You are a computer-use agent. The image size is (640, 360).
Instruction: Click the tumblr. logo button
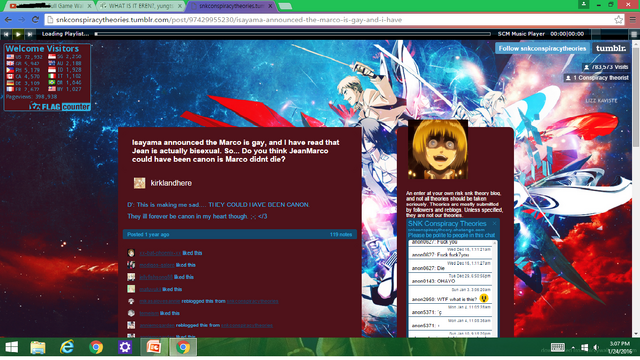tap(611, 48)
